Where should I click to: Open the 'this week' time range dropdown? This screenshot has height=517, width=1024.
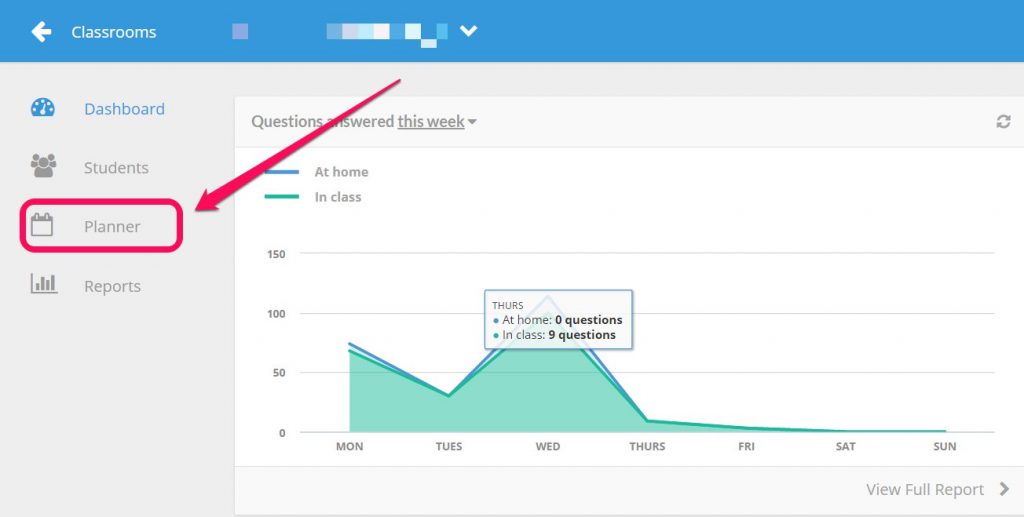click(437, 122)
